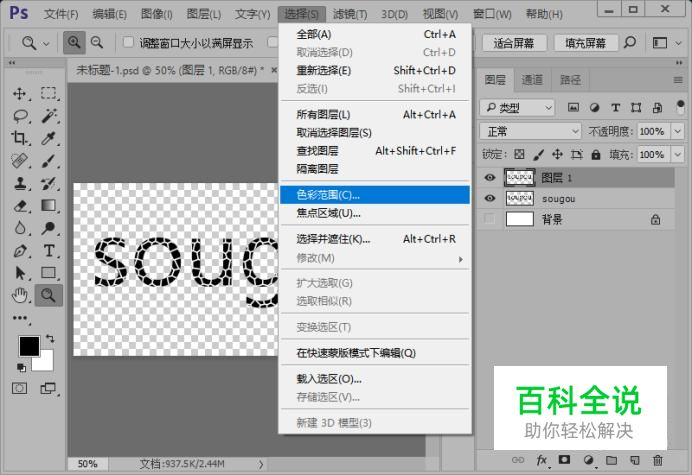The height and width of the screenshot is (475, 692).
Task: Open opacity 不透明度 dropdown arrow
Action: (x=677, y=131)
